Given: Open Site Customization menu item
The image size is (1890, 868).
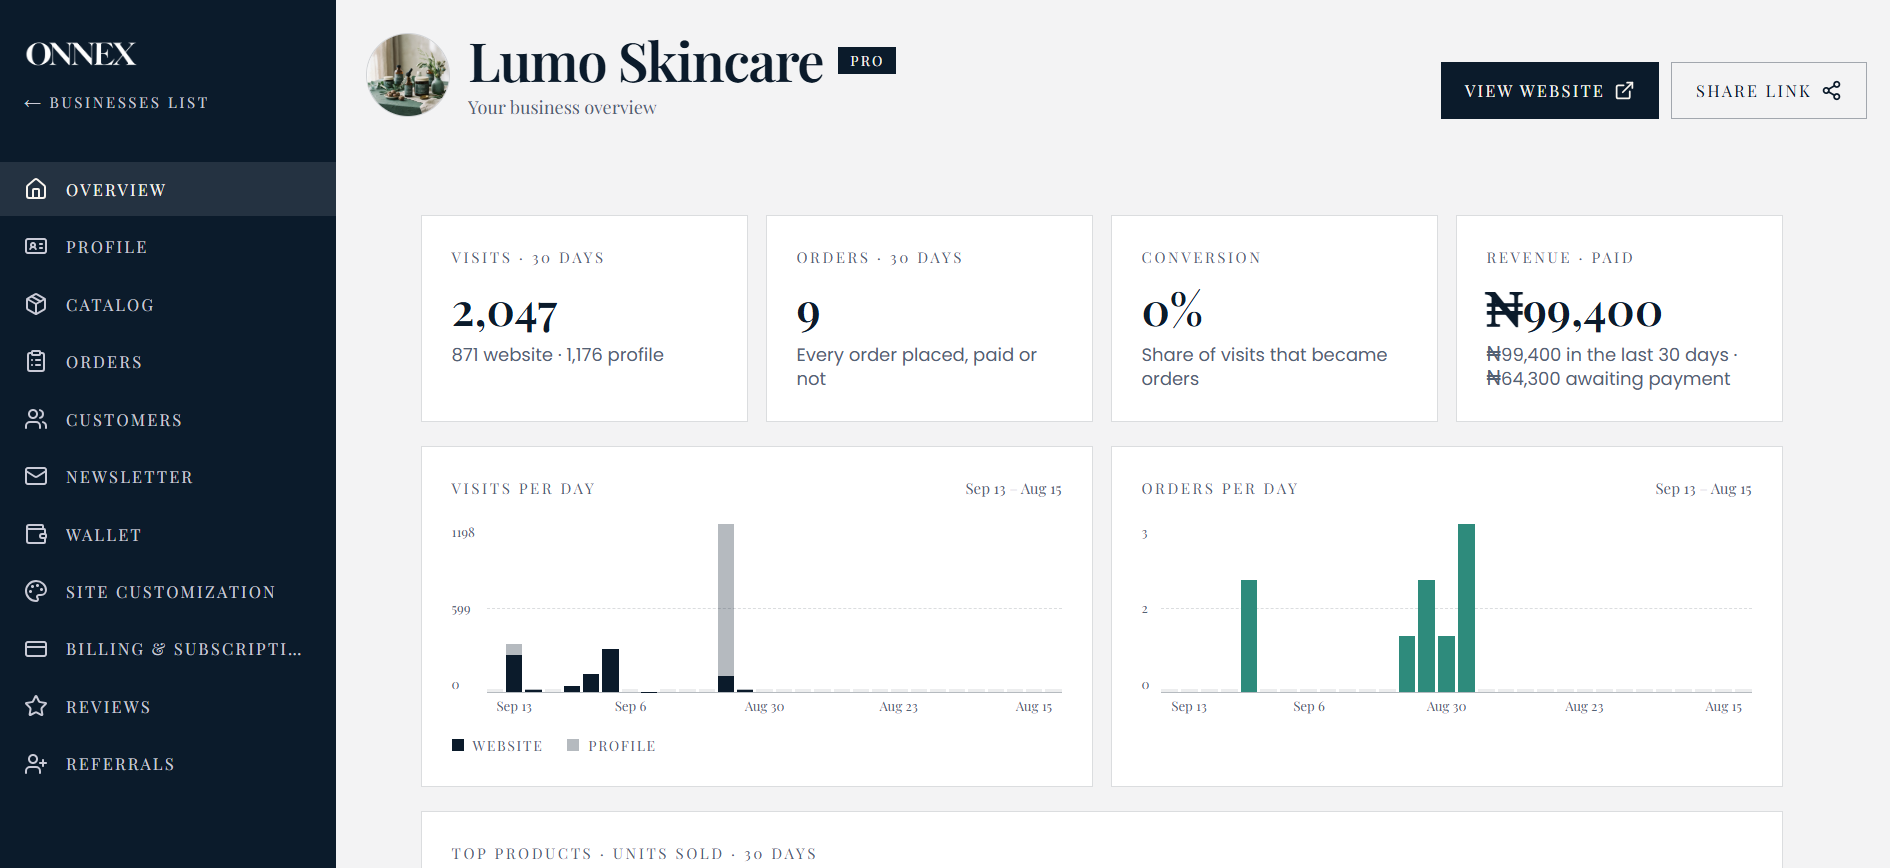Looking at the screenshot, I should coord(168,591).
